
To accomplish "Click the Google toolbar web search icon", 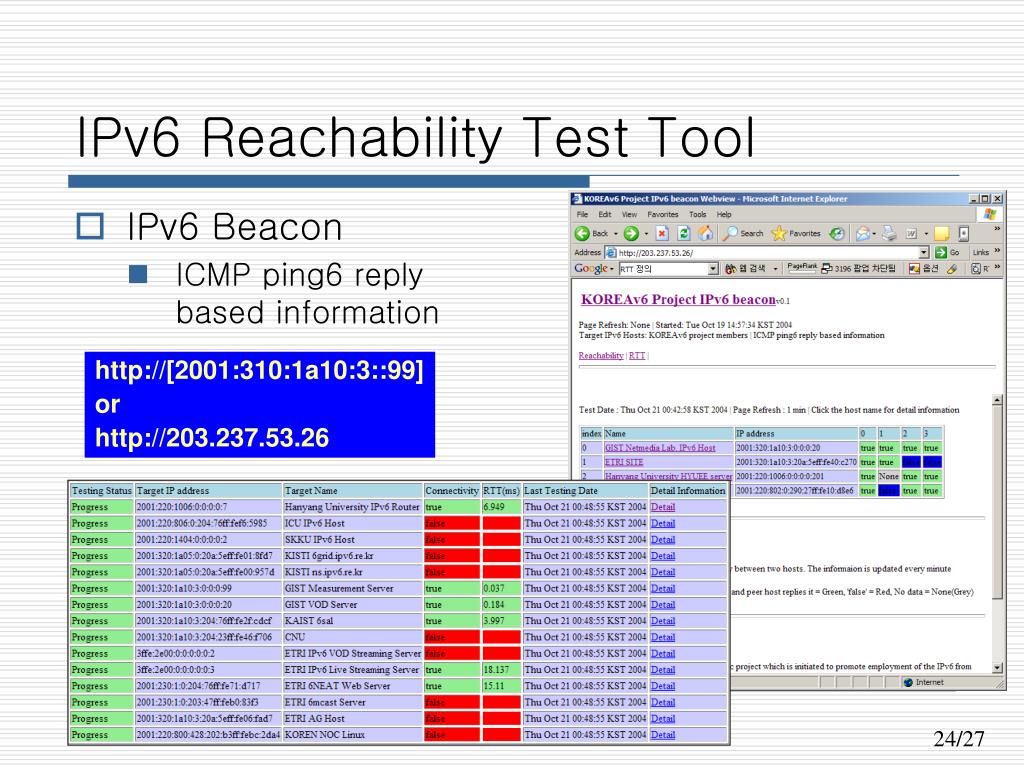I will click(x=731, y=268).
